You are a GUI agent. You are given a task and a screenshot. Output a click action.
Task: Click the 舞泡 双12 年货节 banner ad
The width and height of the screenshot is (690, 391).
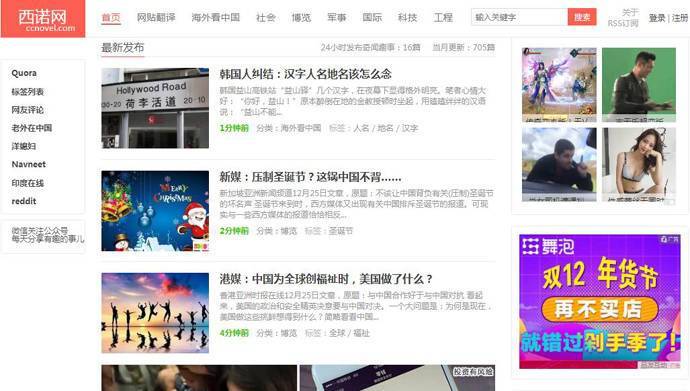[x=599, y=301]
